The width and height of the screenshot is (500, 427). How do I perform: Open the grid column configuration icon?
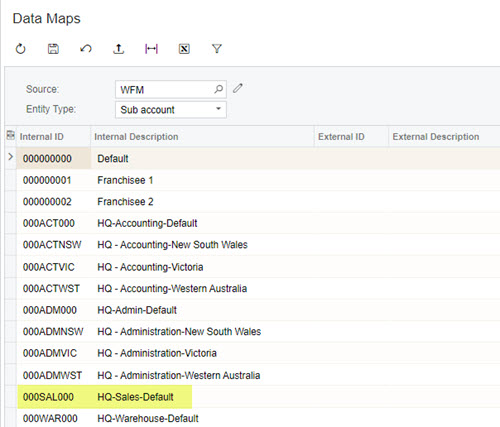tap(11, 135)
